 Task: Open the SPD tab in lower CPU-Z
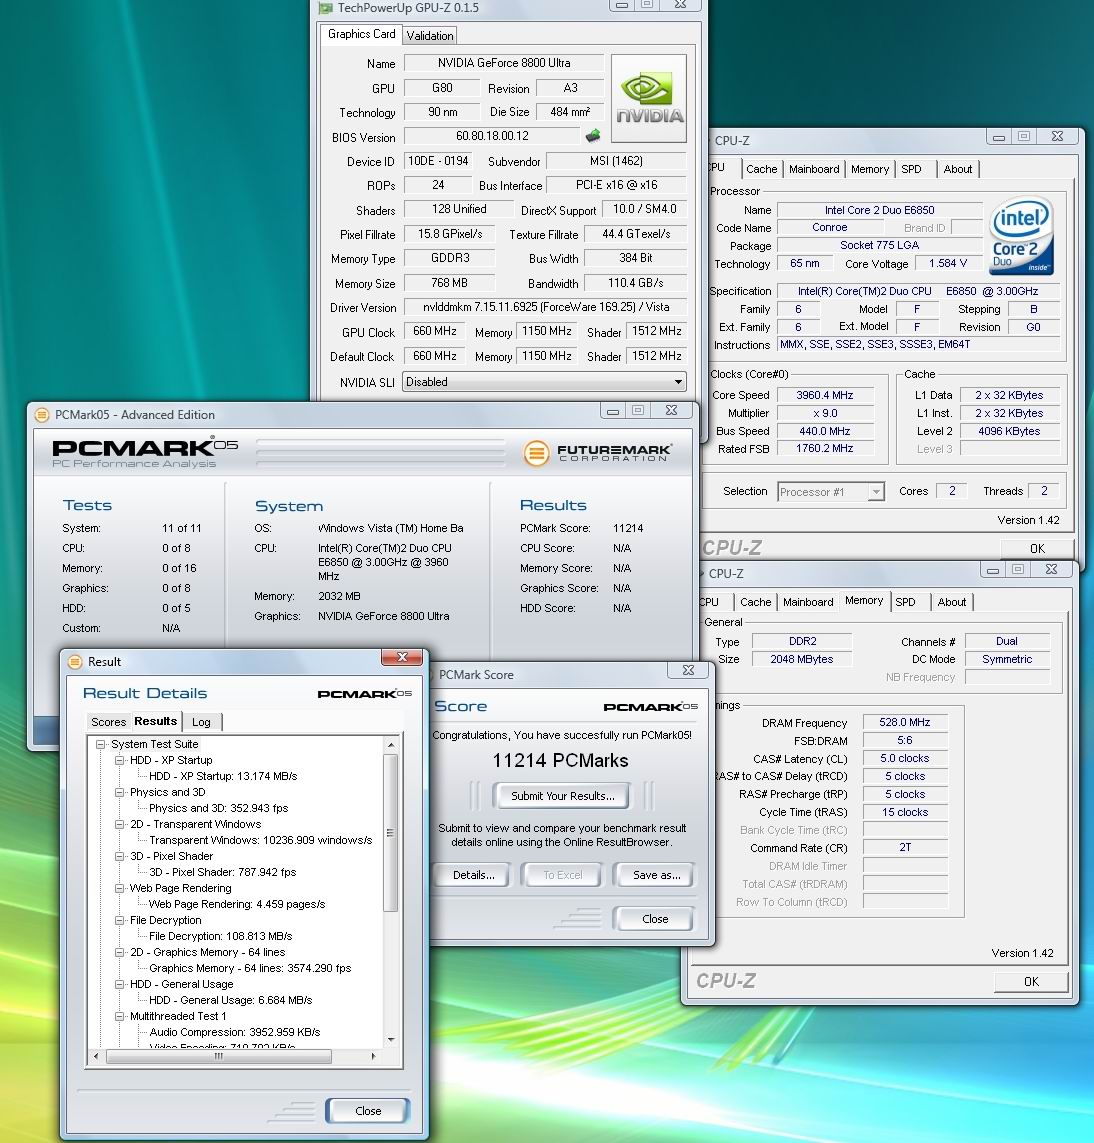pyautogui.click(x=905, y=602)
